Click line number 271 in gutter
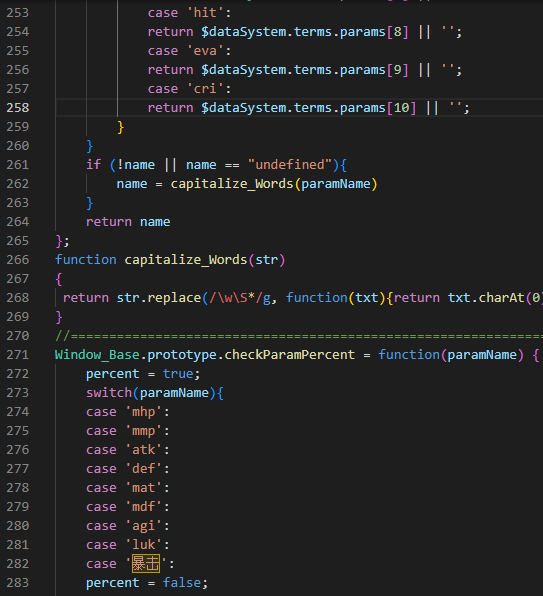Image resolution: width=543 pixels, height=596 pixels. [x=17, y=355]
